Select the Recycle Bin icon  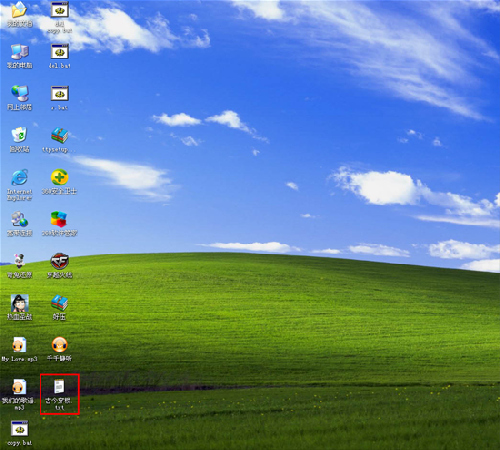pos(19,135)
